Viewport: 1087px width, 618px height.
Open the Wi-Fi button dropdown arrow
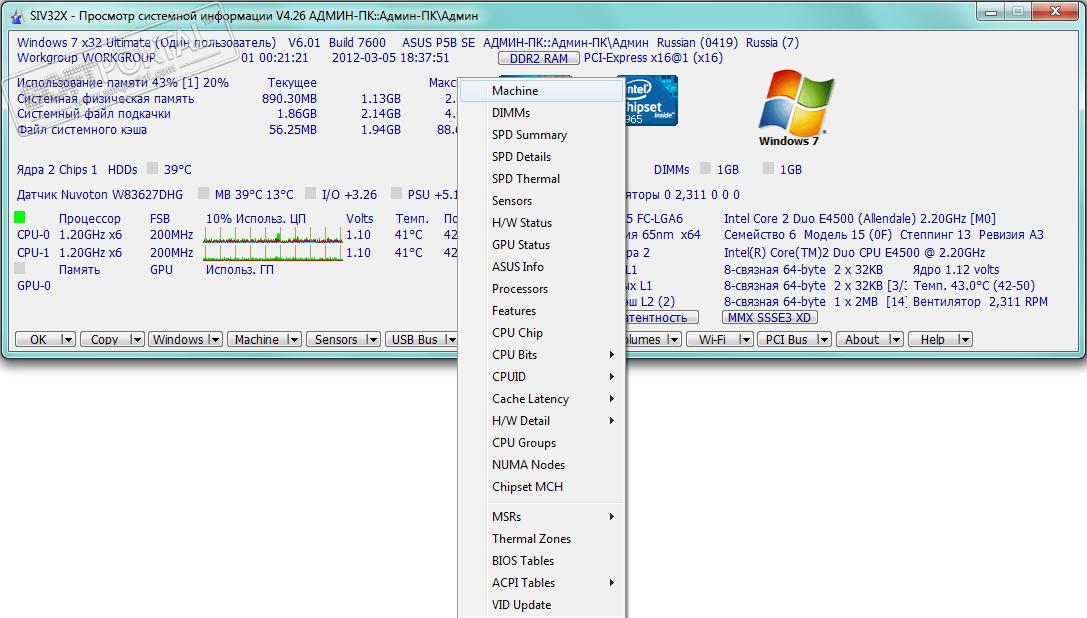click(745, 339)
